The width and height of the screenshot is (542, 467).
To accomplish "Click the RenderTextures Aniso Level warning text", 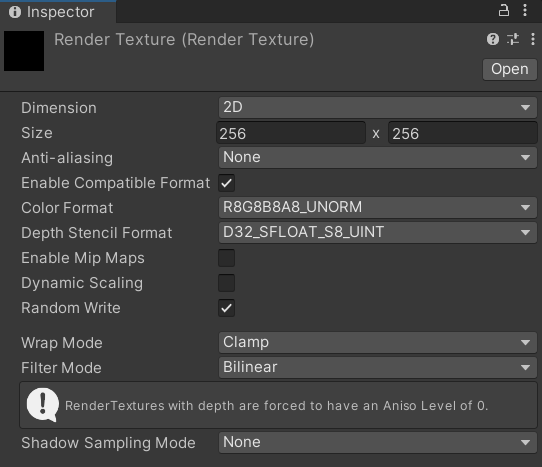I will 277,405.
